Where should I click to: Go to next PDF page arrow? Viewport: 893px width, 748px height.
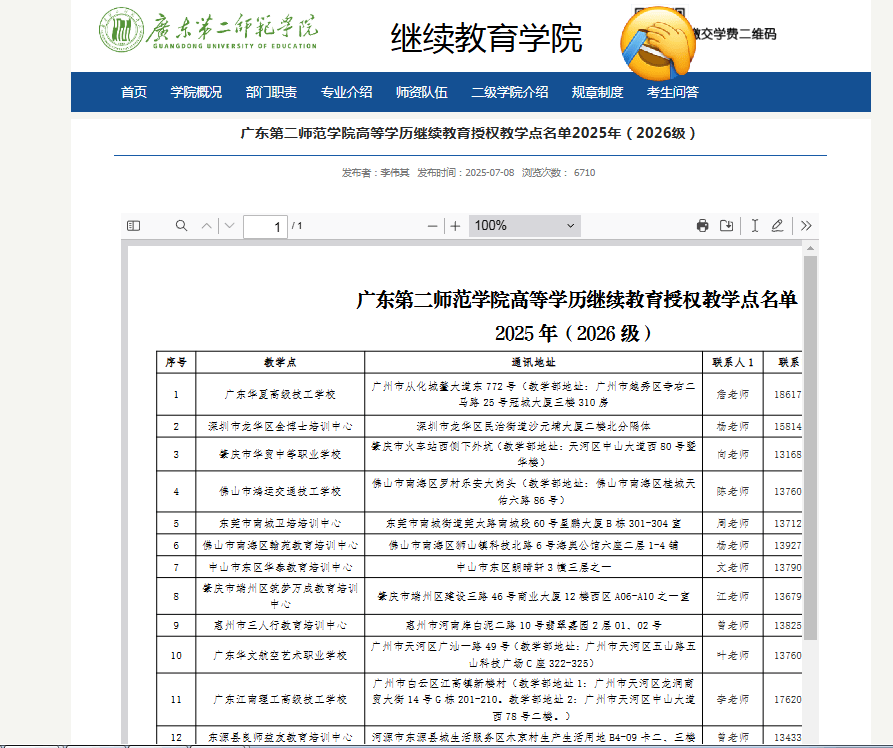230,226
